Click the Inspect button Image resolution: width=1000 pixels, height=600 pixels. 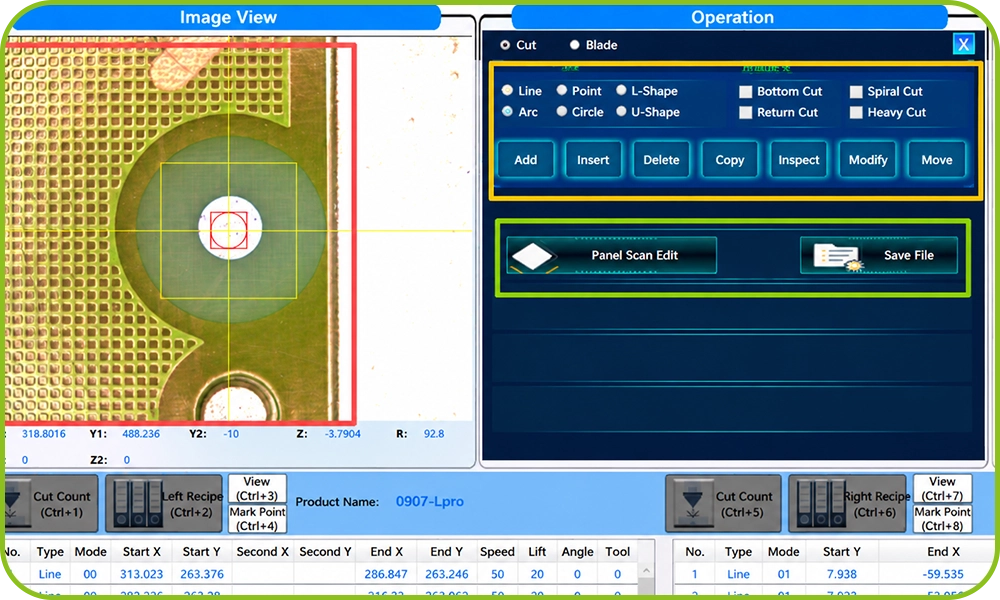pos(798,159)
